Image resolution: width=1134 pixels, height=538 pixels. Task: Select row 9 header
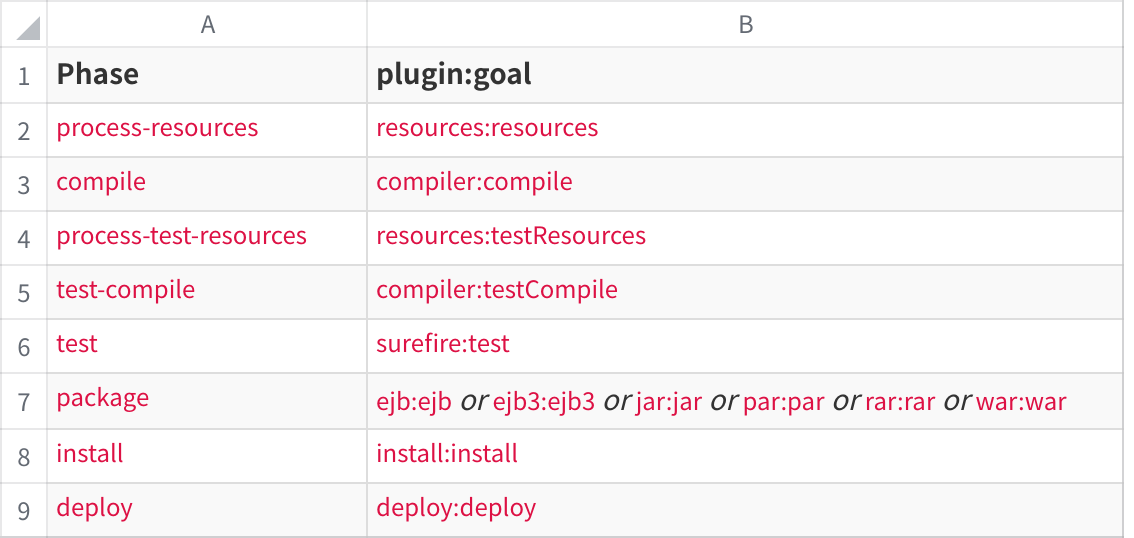[x=24, y=510]
